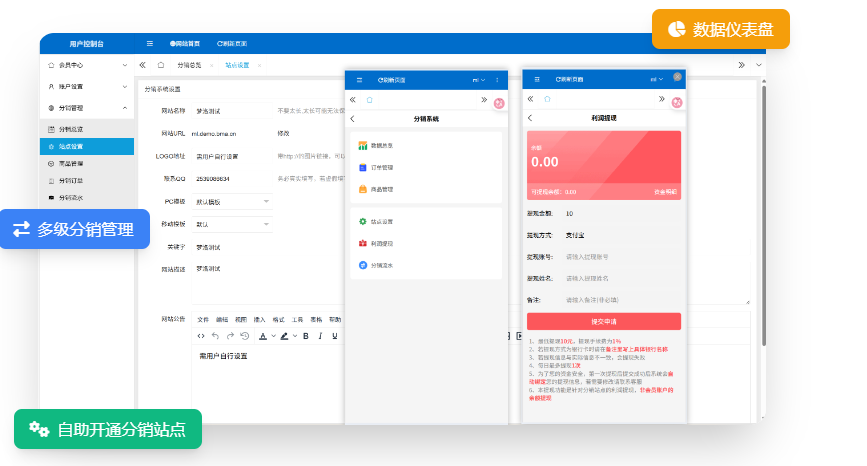Open the 移动模板 dropdown

click(232, 224)
